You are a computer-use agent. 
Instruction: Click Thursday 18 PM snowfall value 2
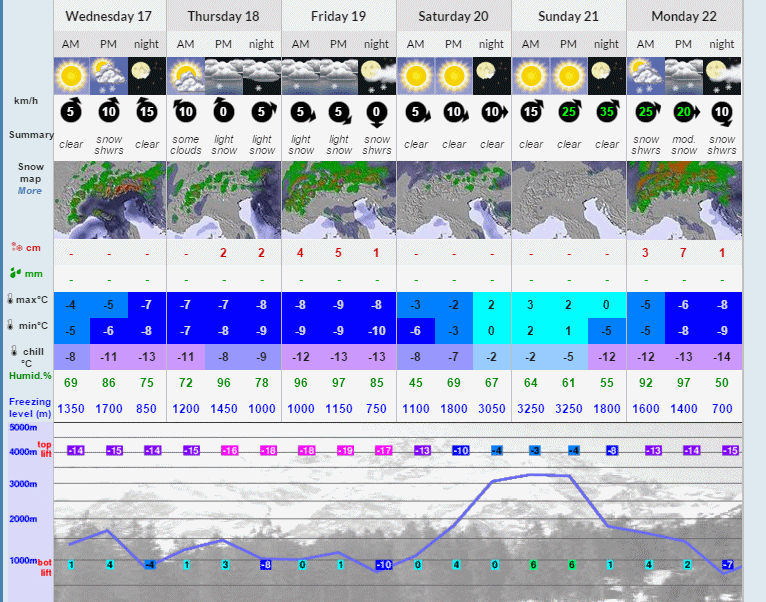click(223, 253)
